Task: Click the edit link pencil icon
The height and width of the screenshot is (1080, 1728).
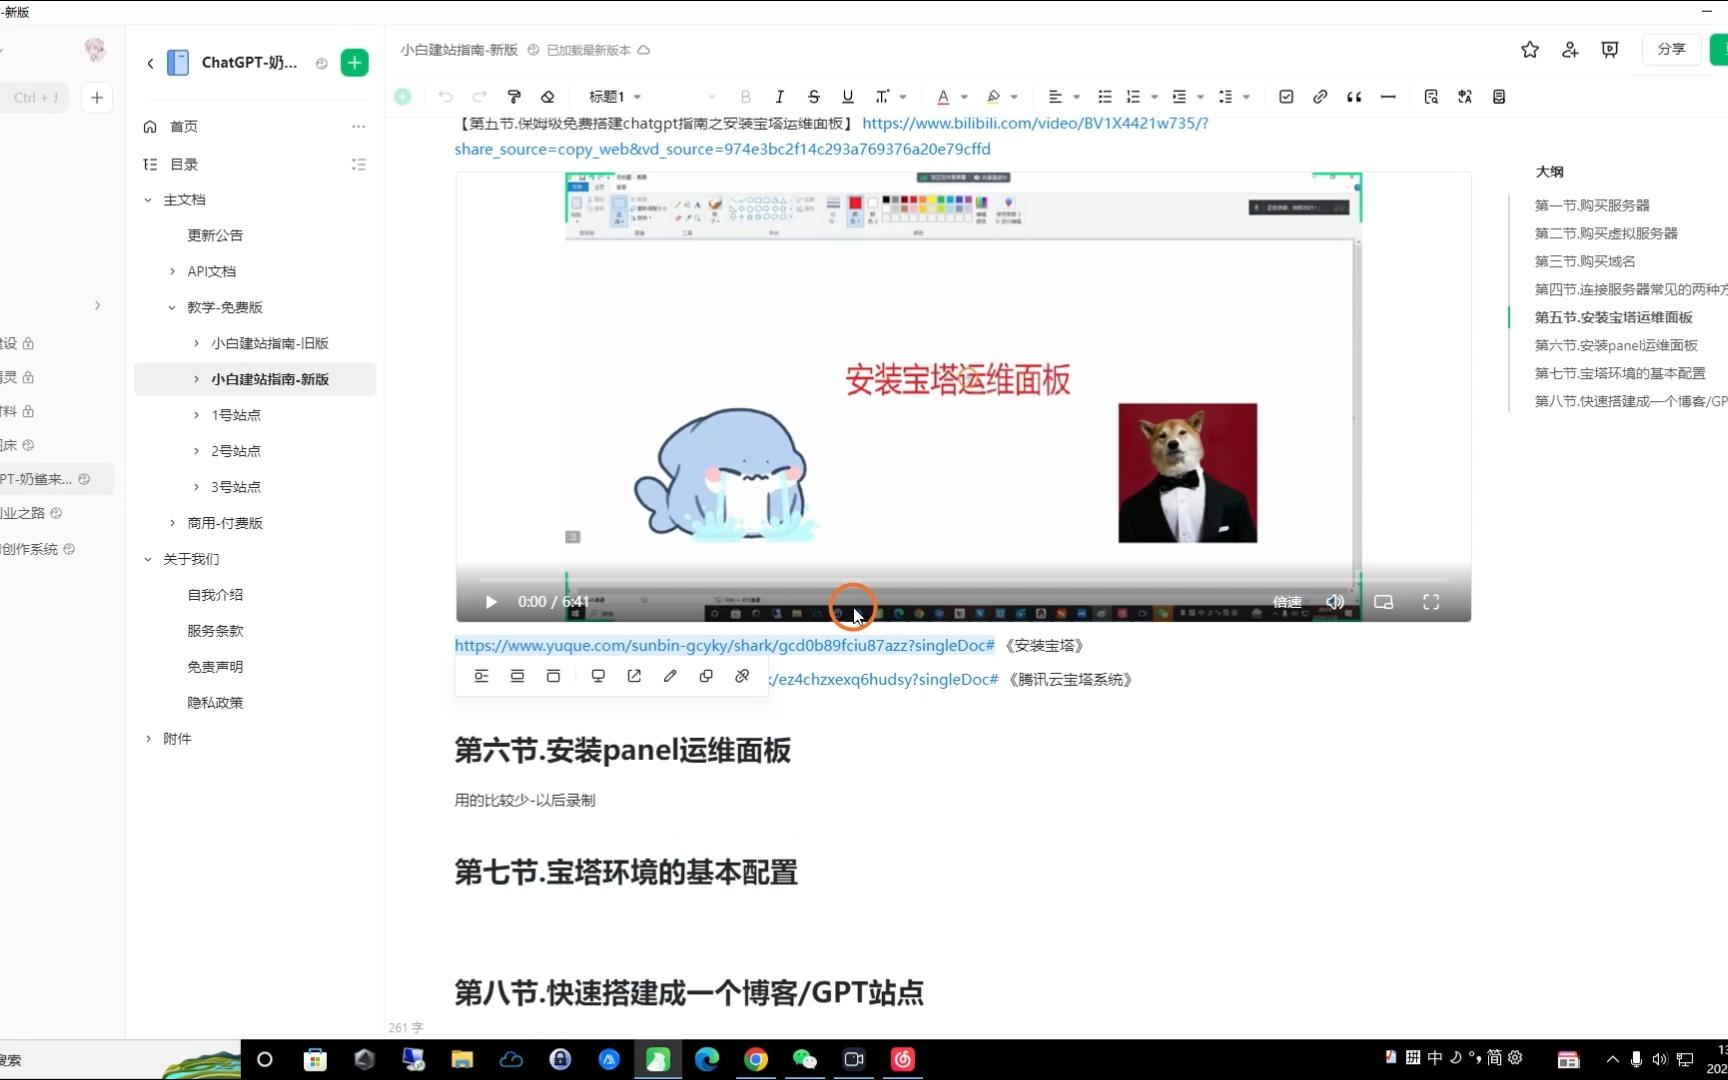Action: (670, 677)
